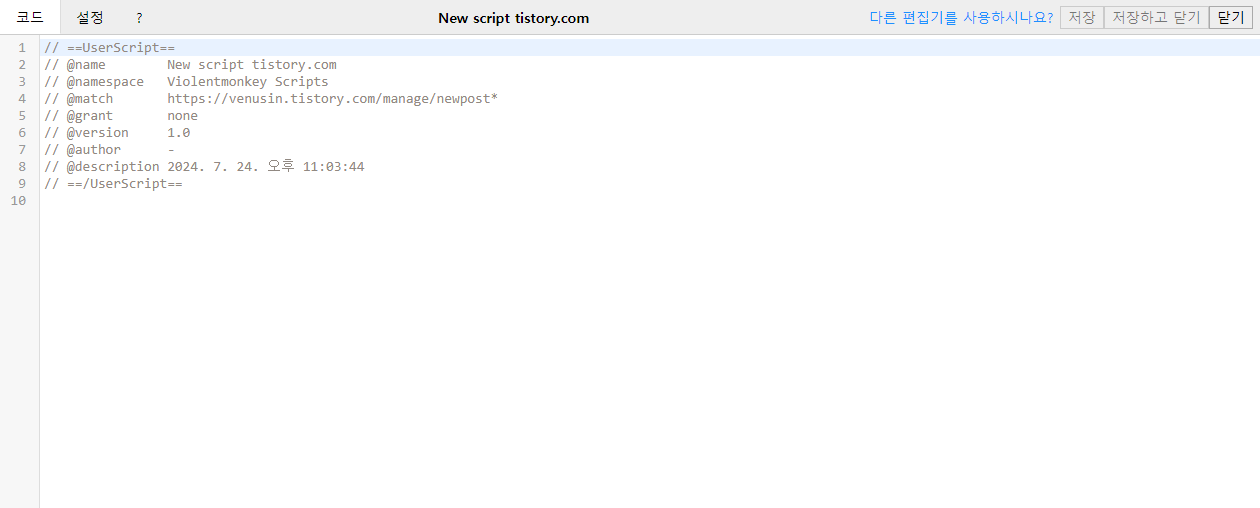Click the @grant none line

(121, 116)
